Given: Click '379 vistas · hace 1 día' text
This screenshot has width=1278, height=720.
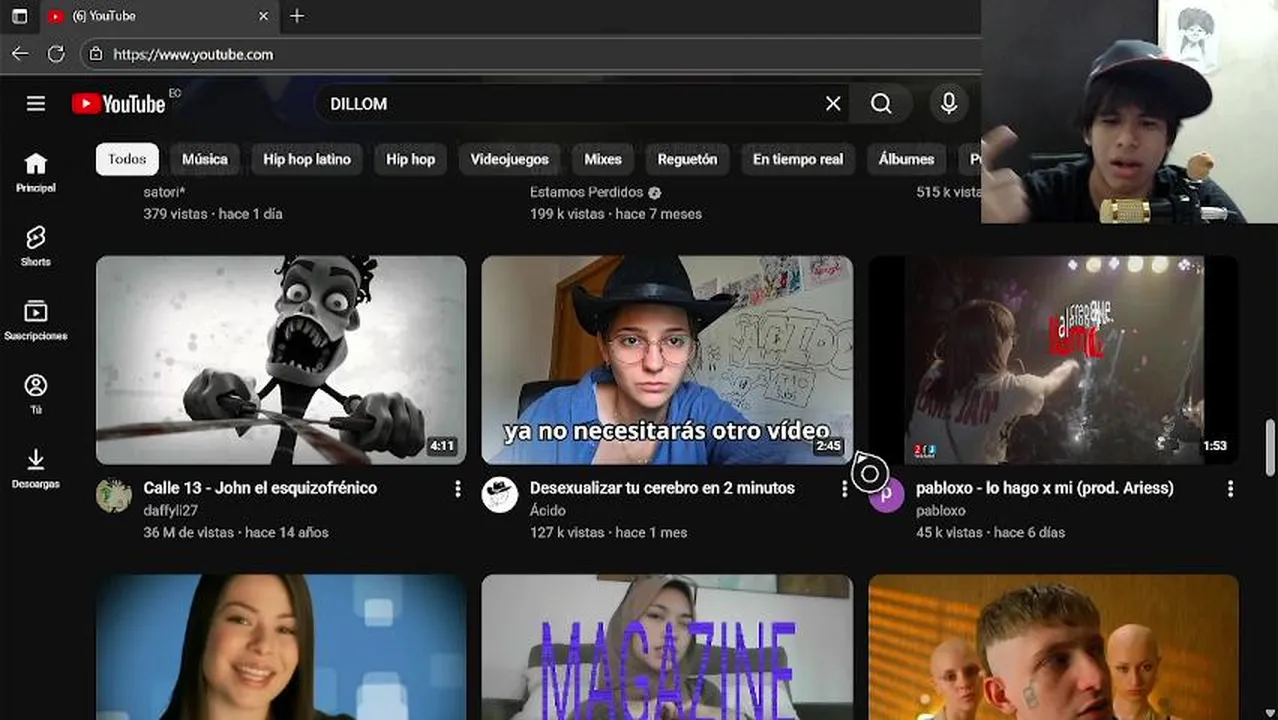Looking at the screenshot, I should point(213,214).
